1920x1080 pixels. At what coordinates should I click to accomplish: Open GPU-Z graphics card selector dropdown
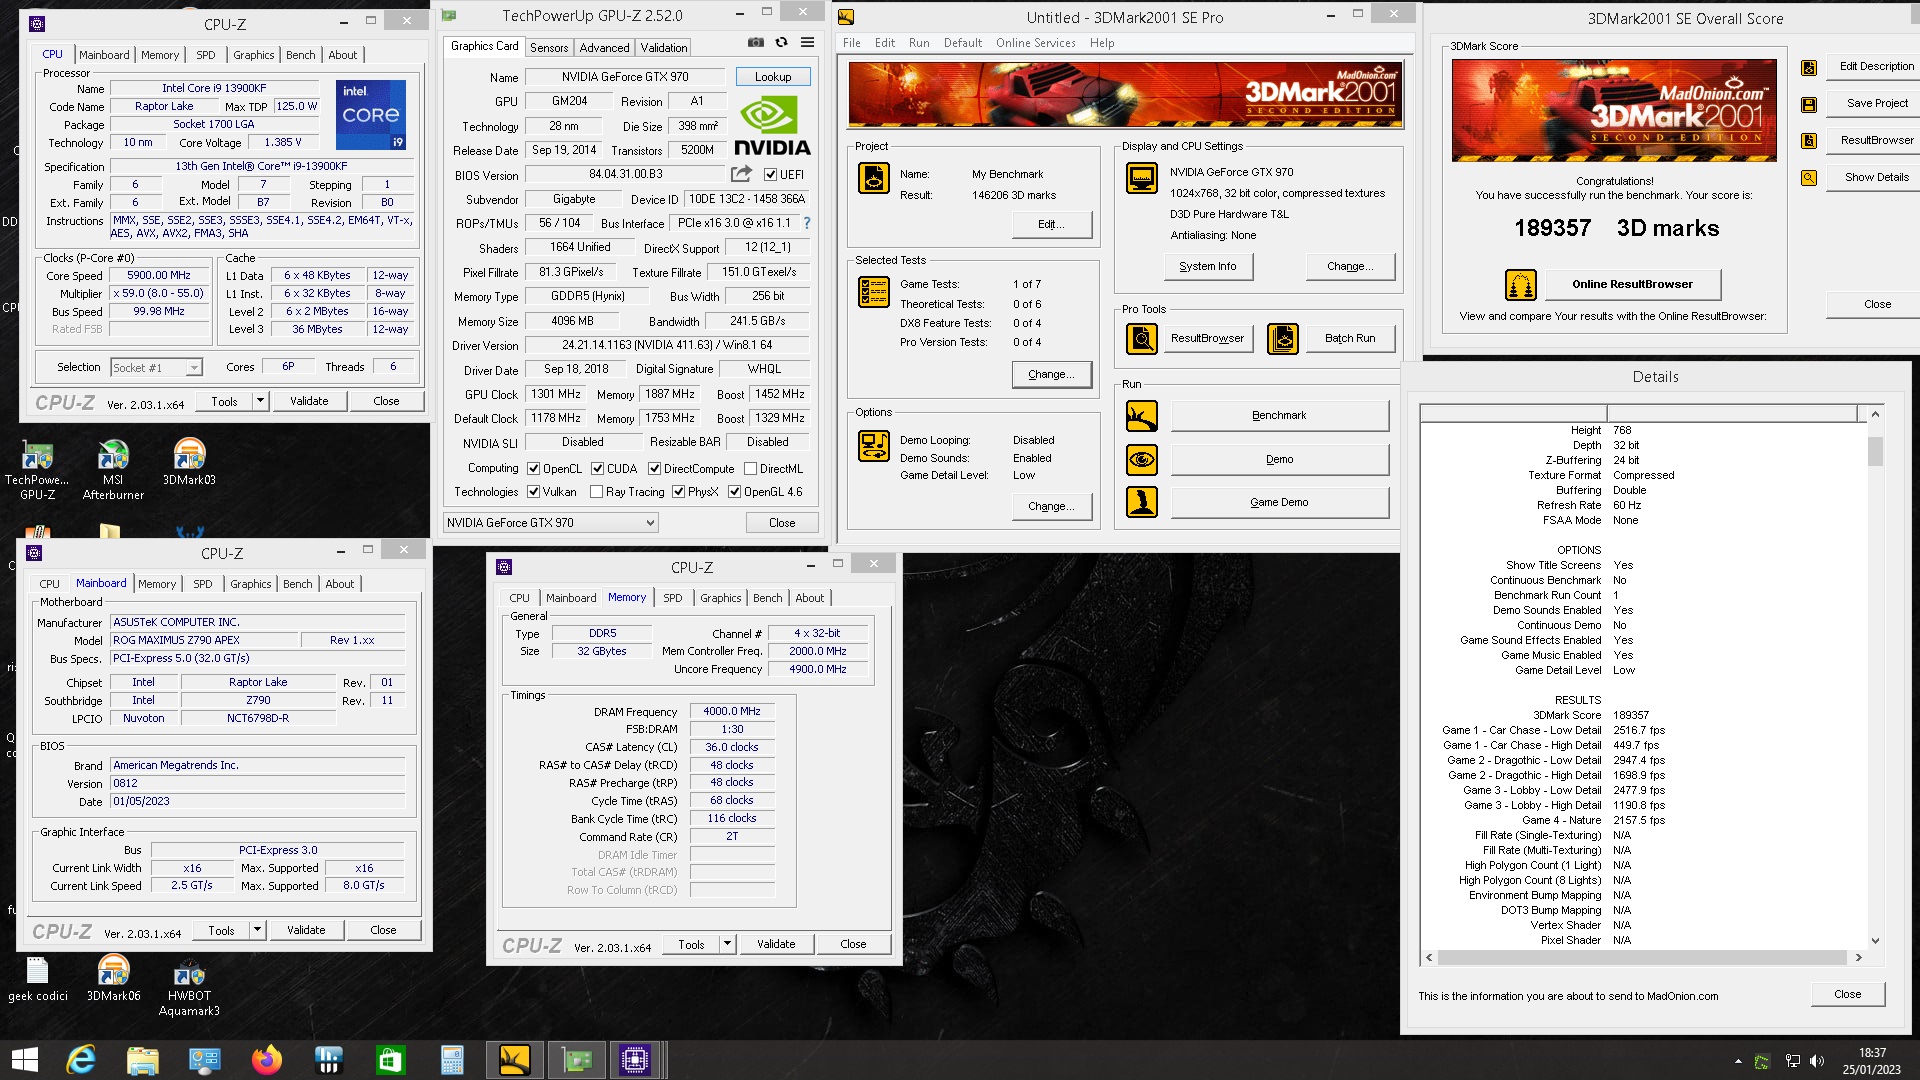(551, 522)
